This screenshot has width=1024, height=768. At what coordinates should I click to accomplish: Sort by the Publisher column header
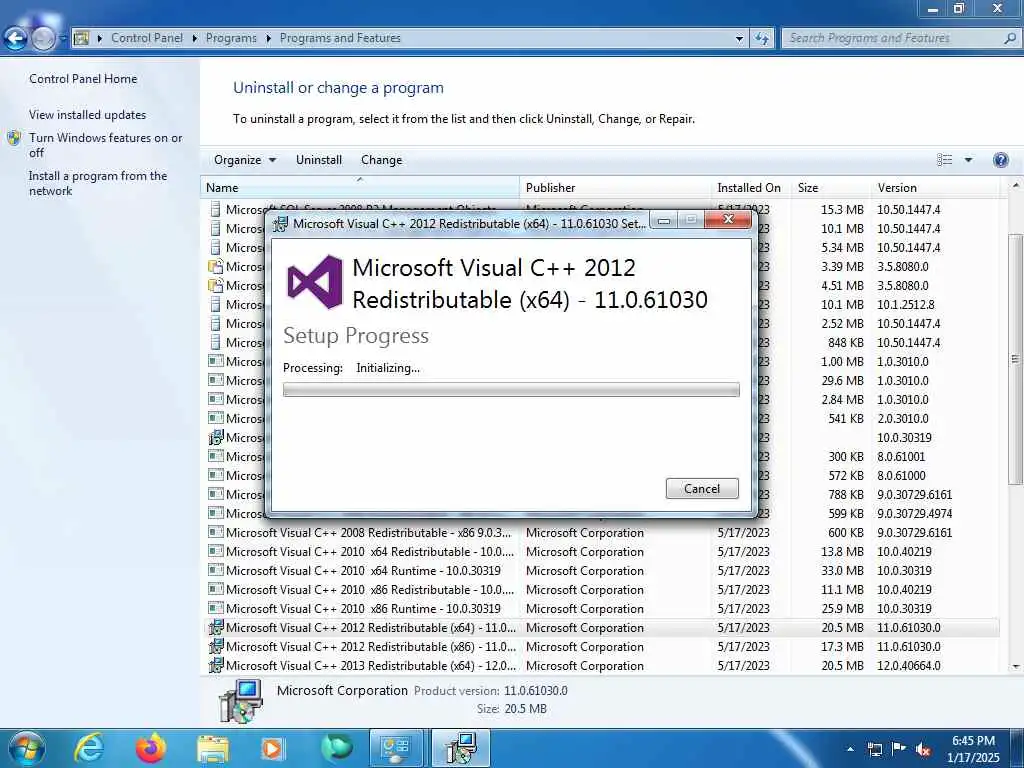[x=615, y=187]
